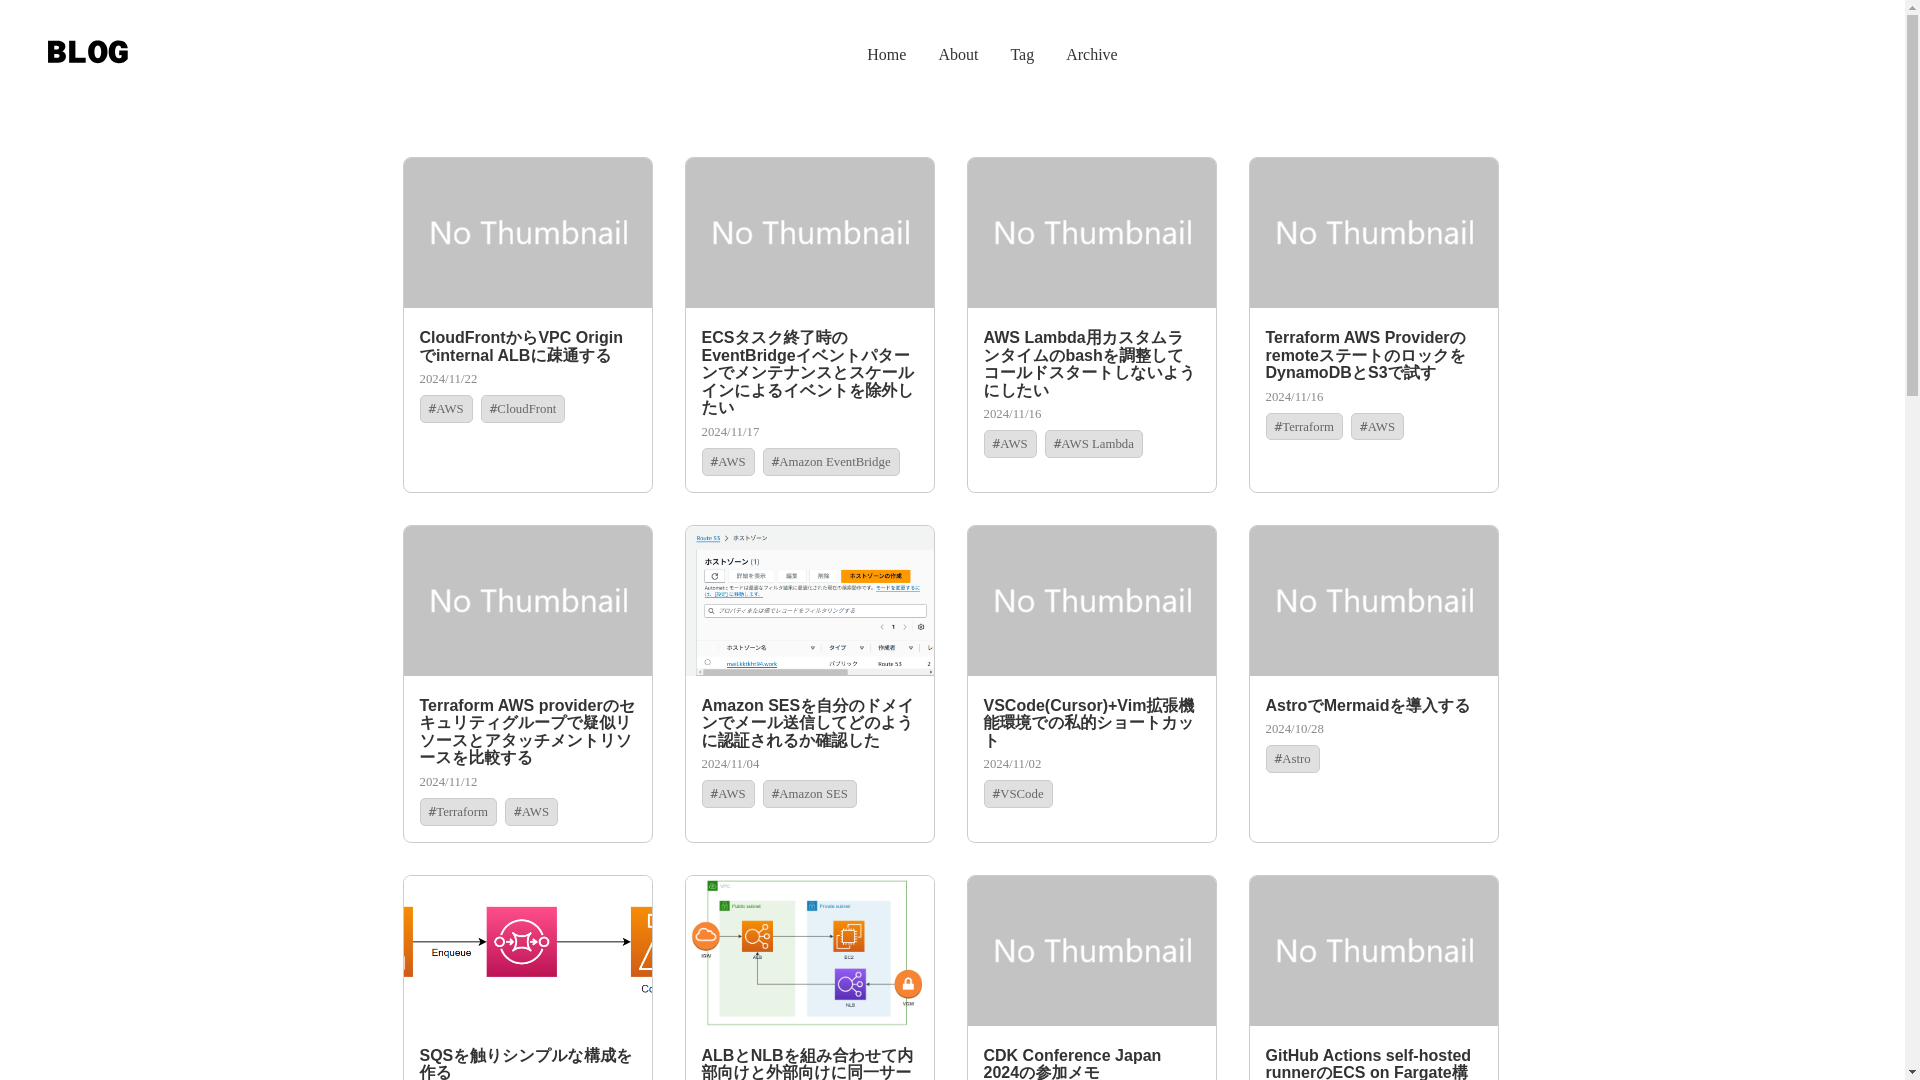The width and height of the screenshot is (1920, 1080).
Task: Click #Terraform tag on remote state article
Action: coord(1304,427)
